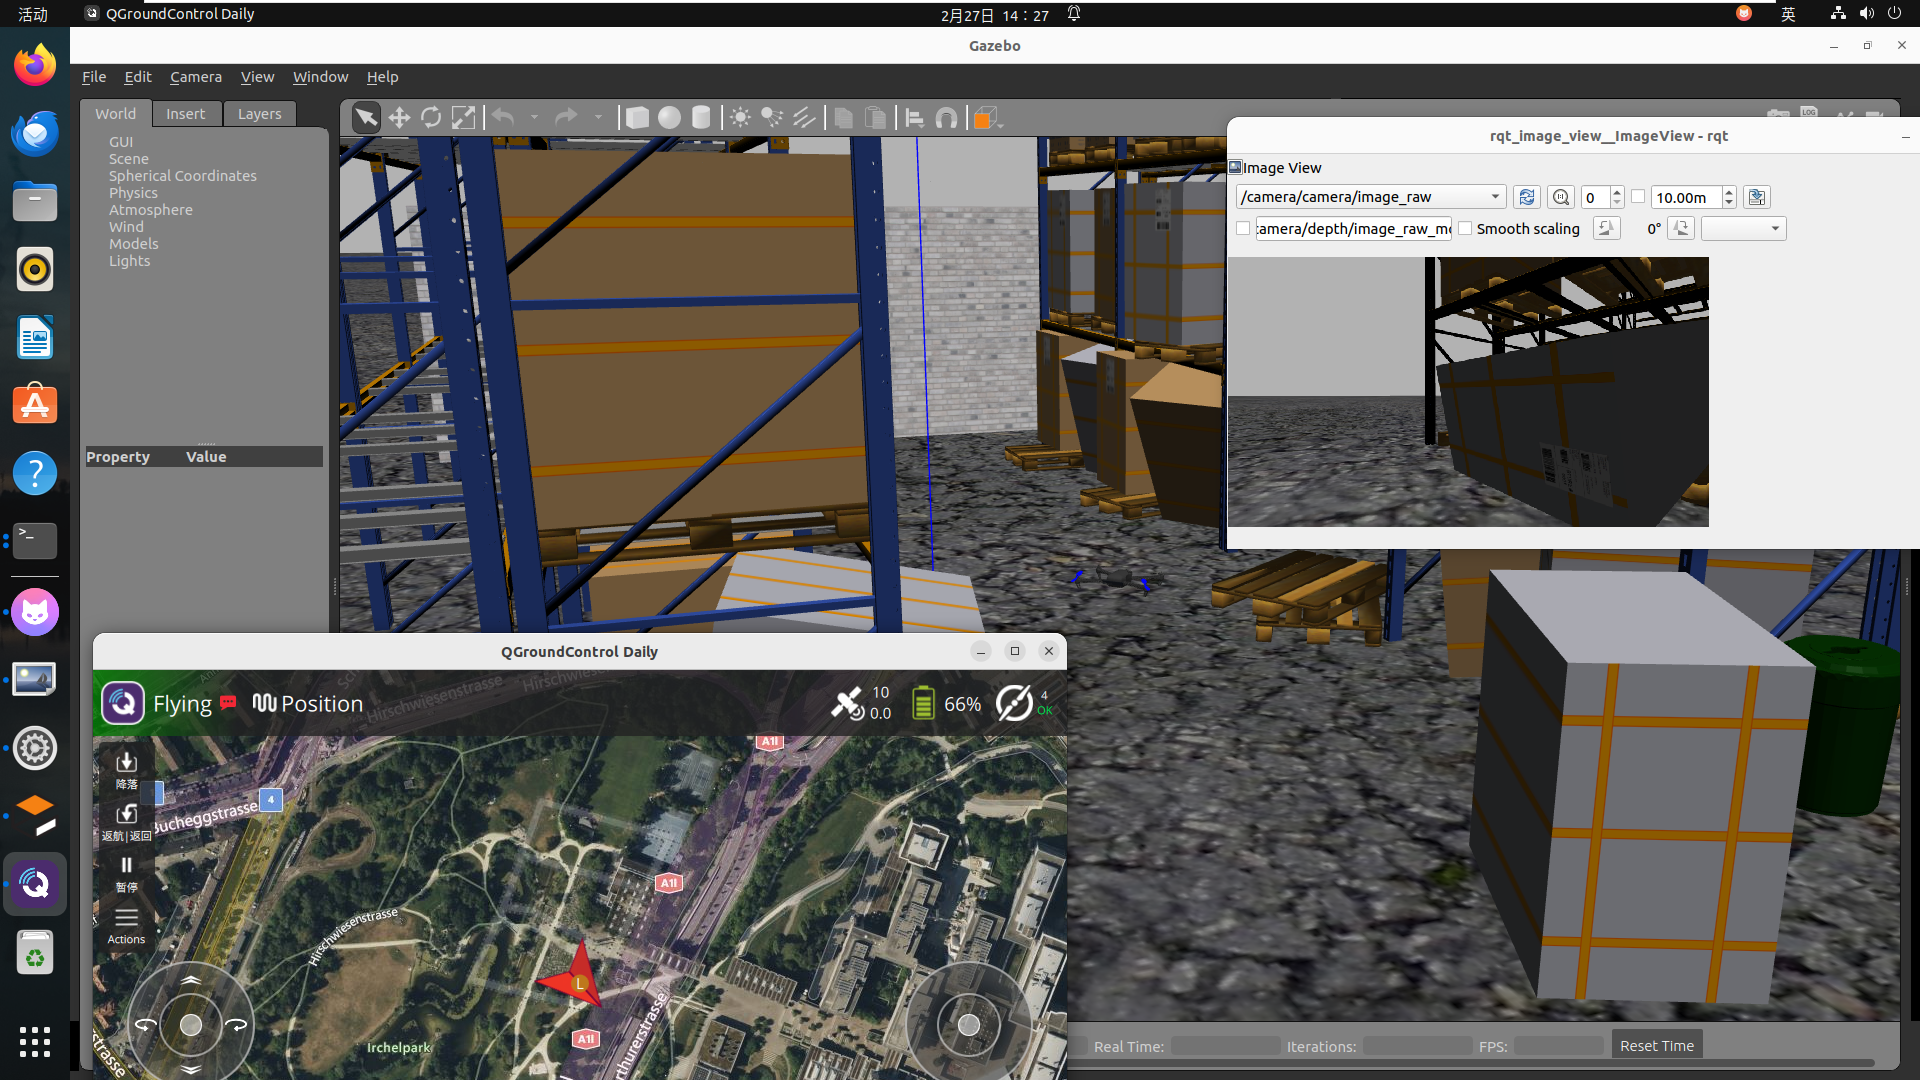This screenshot has height=1080, width=1920.
Task: Open the File menu in Gazebo
Action: 94,77
